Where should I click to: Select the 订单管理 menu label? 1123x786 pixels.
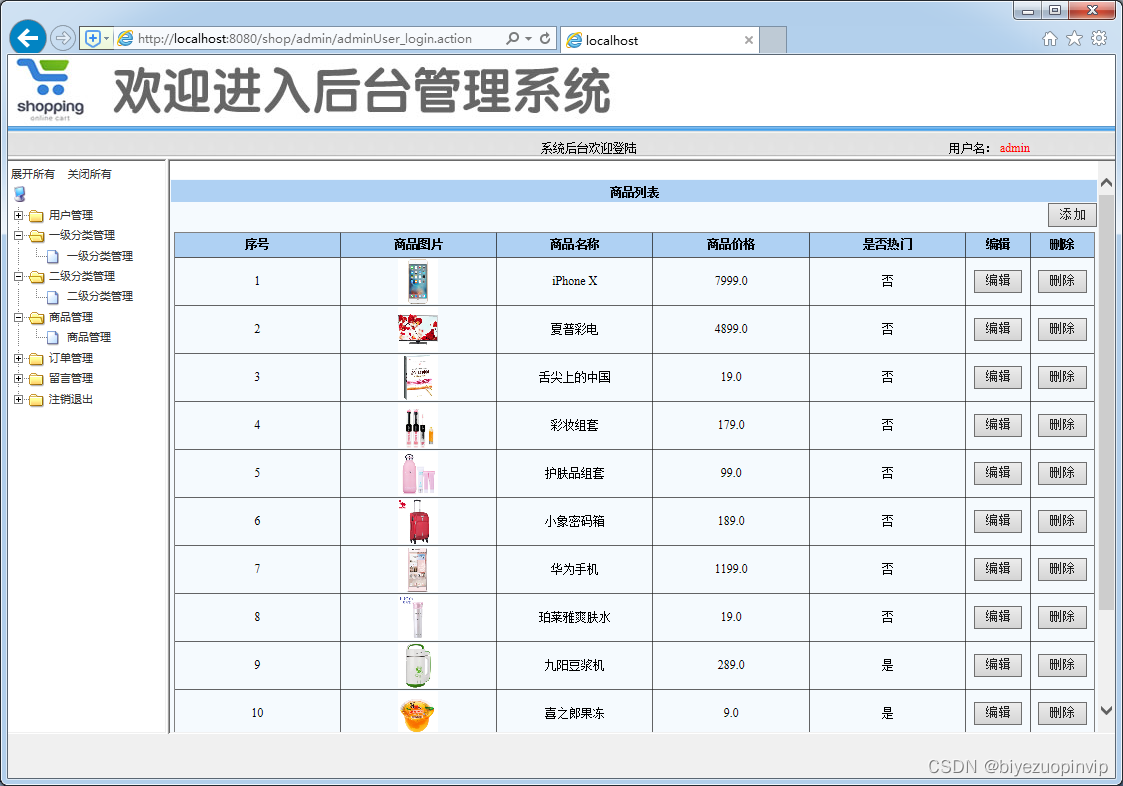(71, 358)
